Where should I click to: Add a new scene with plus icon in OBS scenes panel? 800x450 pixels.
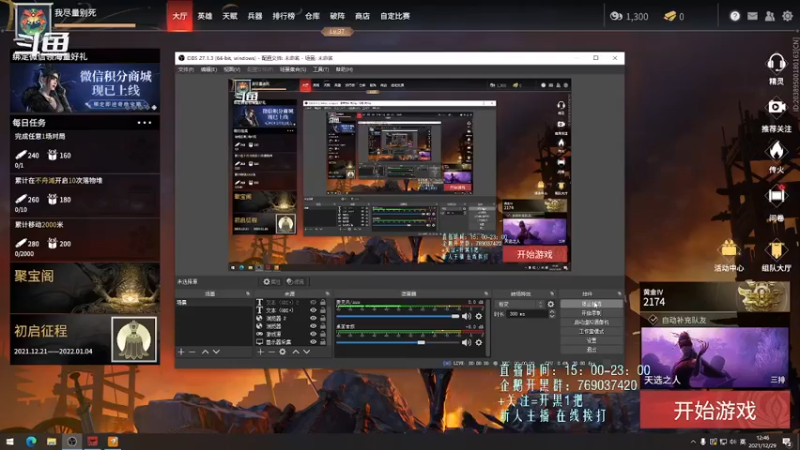click(x=181, y=352)
